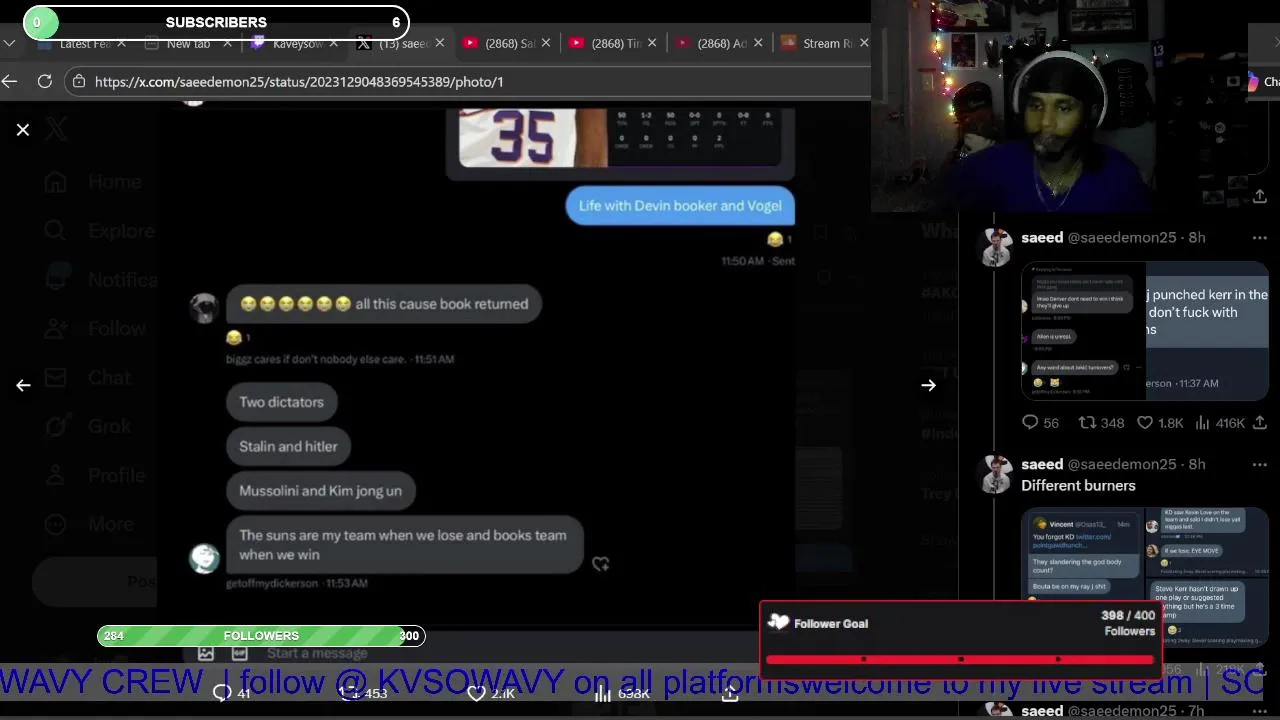
Task: Click the Different burners tweet text
Action: [1078, 486]
